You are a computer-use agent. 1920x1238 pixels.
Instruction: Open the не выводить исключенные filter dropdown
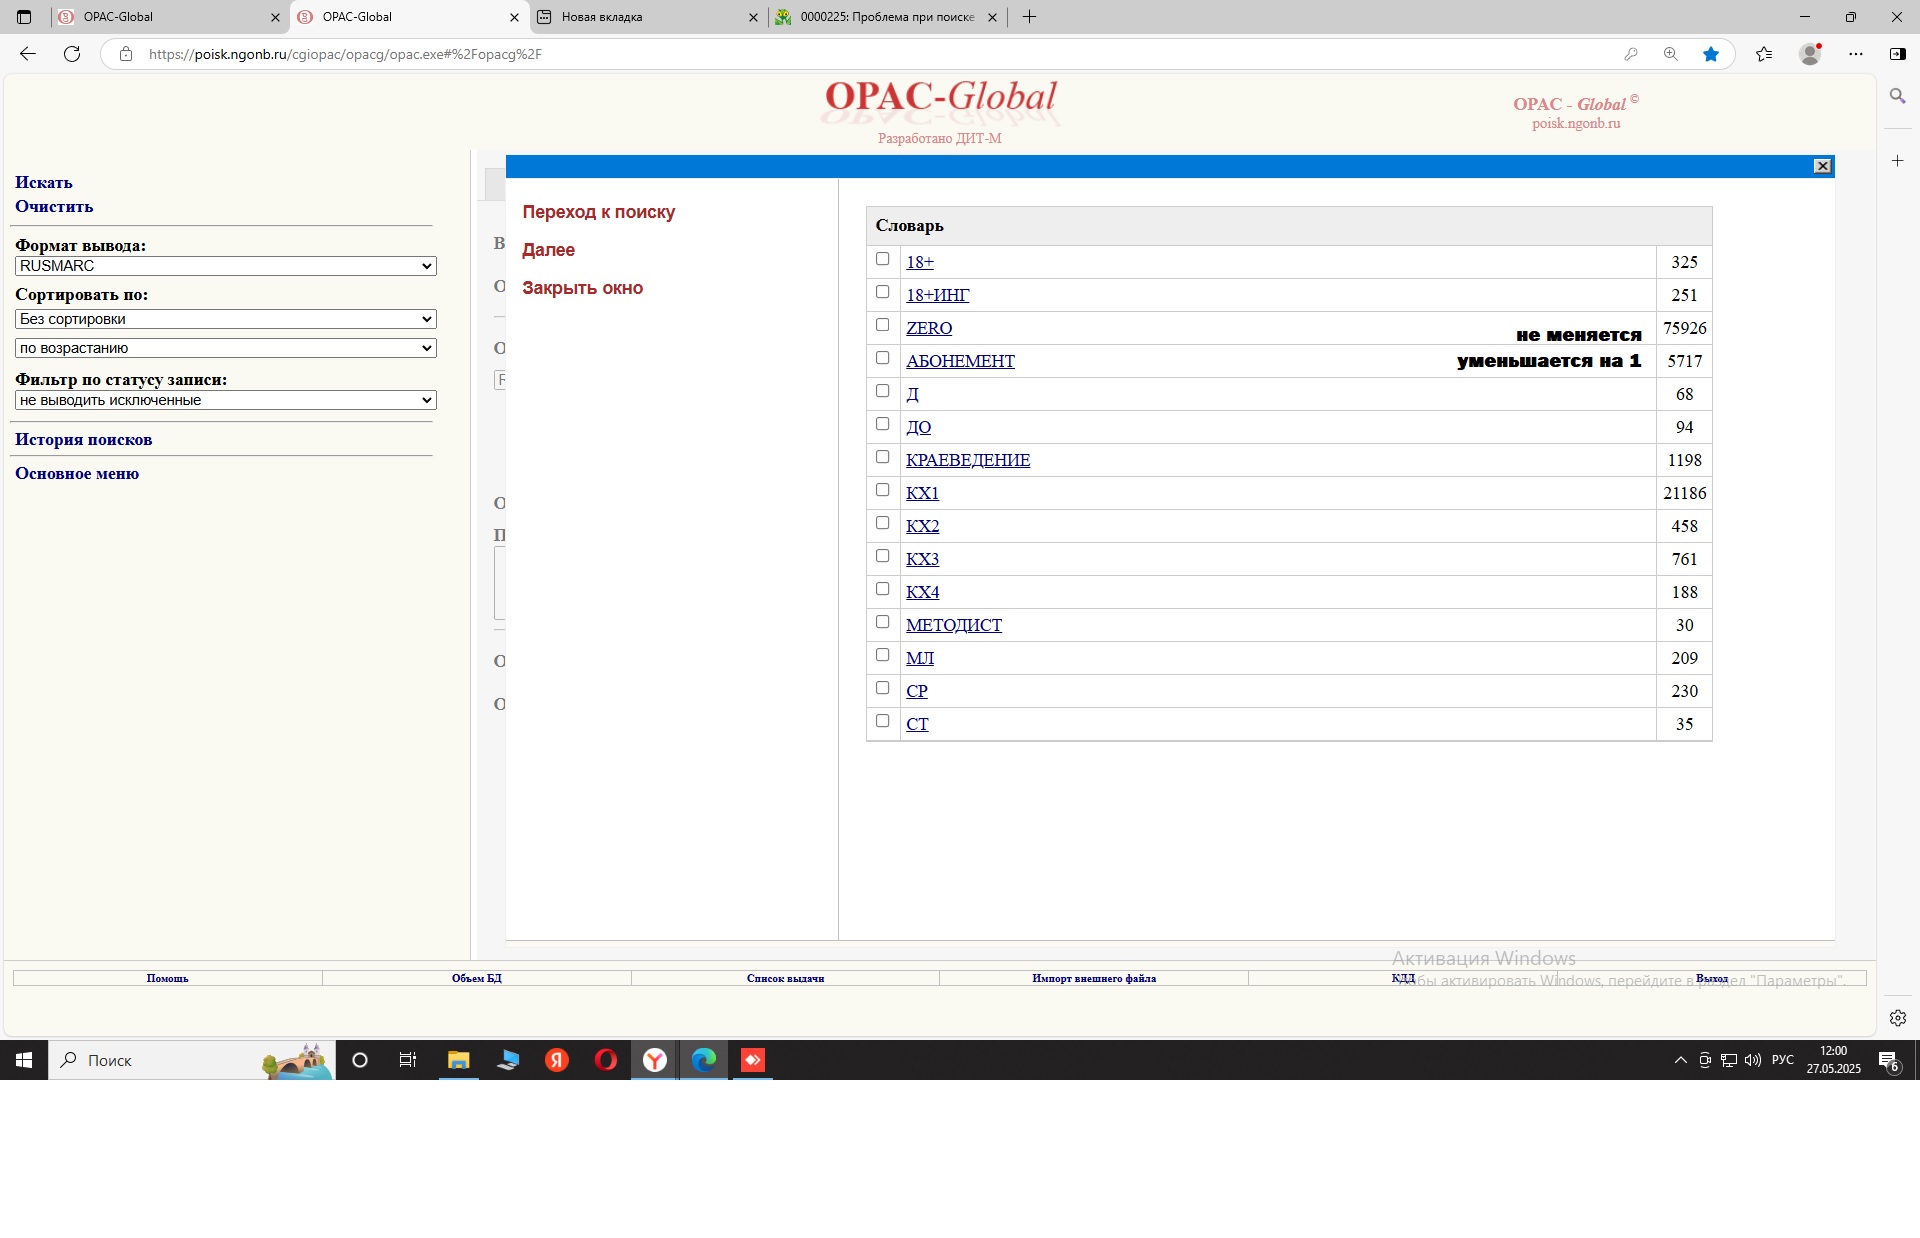tap(226, 400)
